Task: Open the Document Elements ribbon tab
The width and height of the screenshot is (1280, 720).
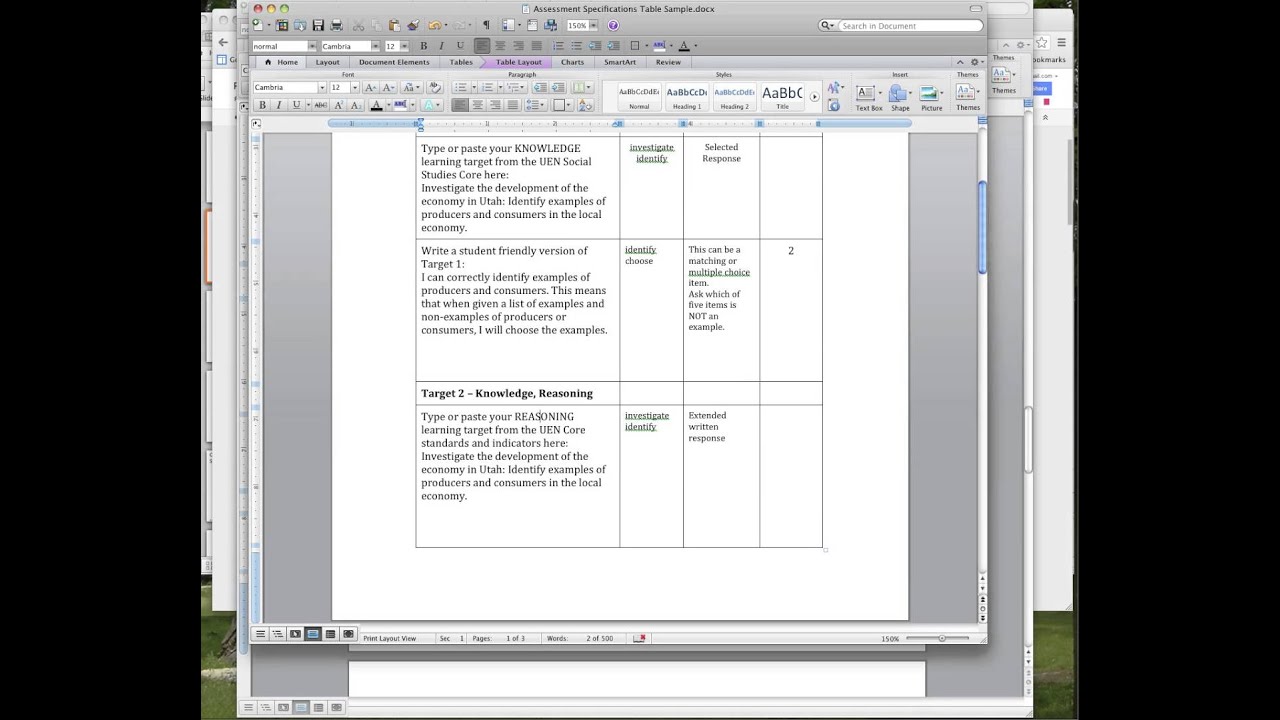Action: click(x=394, y=62)
